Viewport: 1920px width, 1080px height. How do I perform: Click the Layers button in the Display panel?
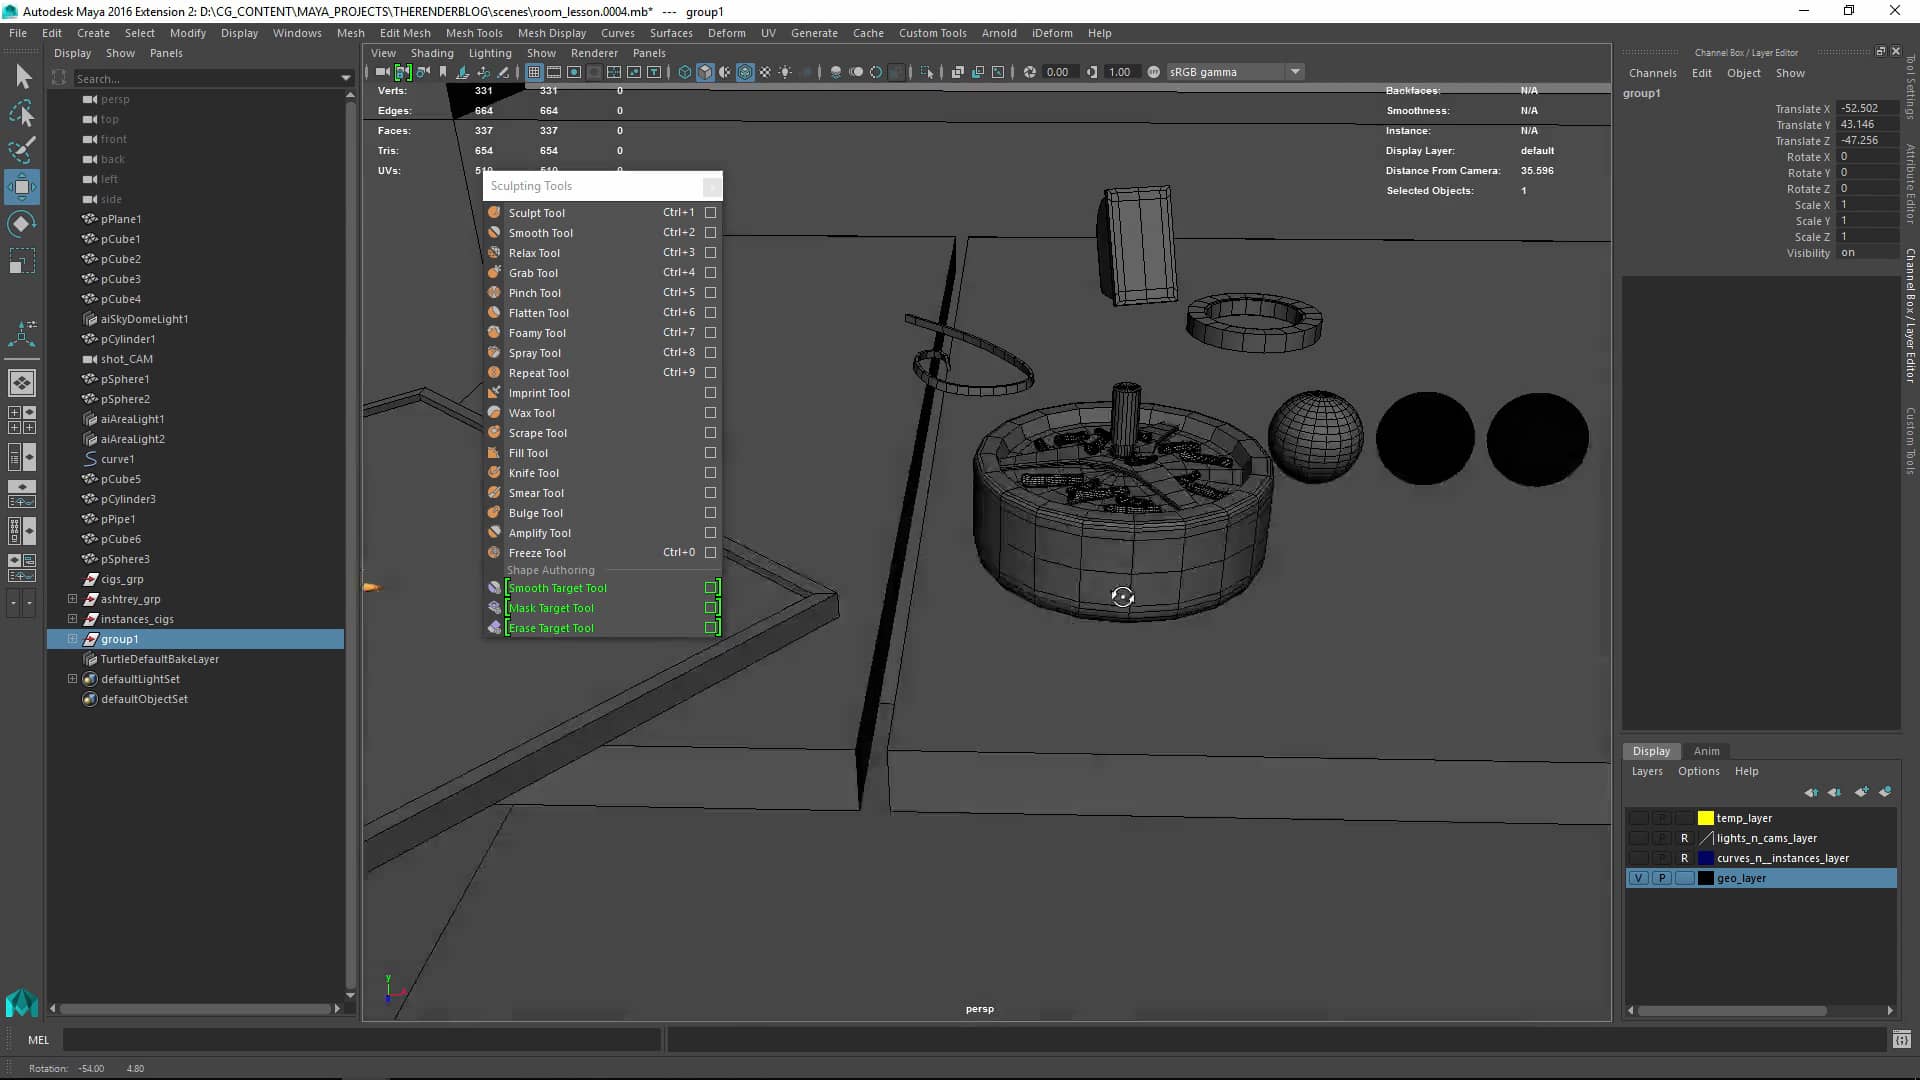1647,771
